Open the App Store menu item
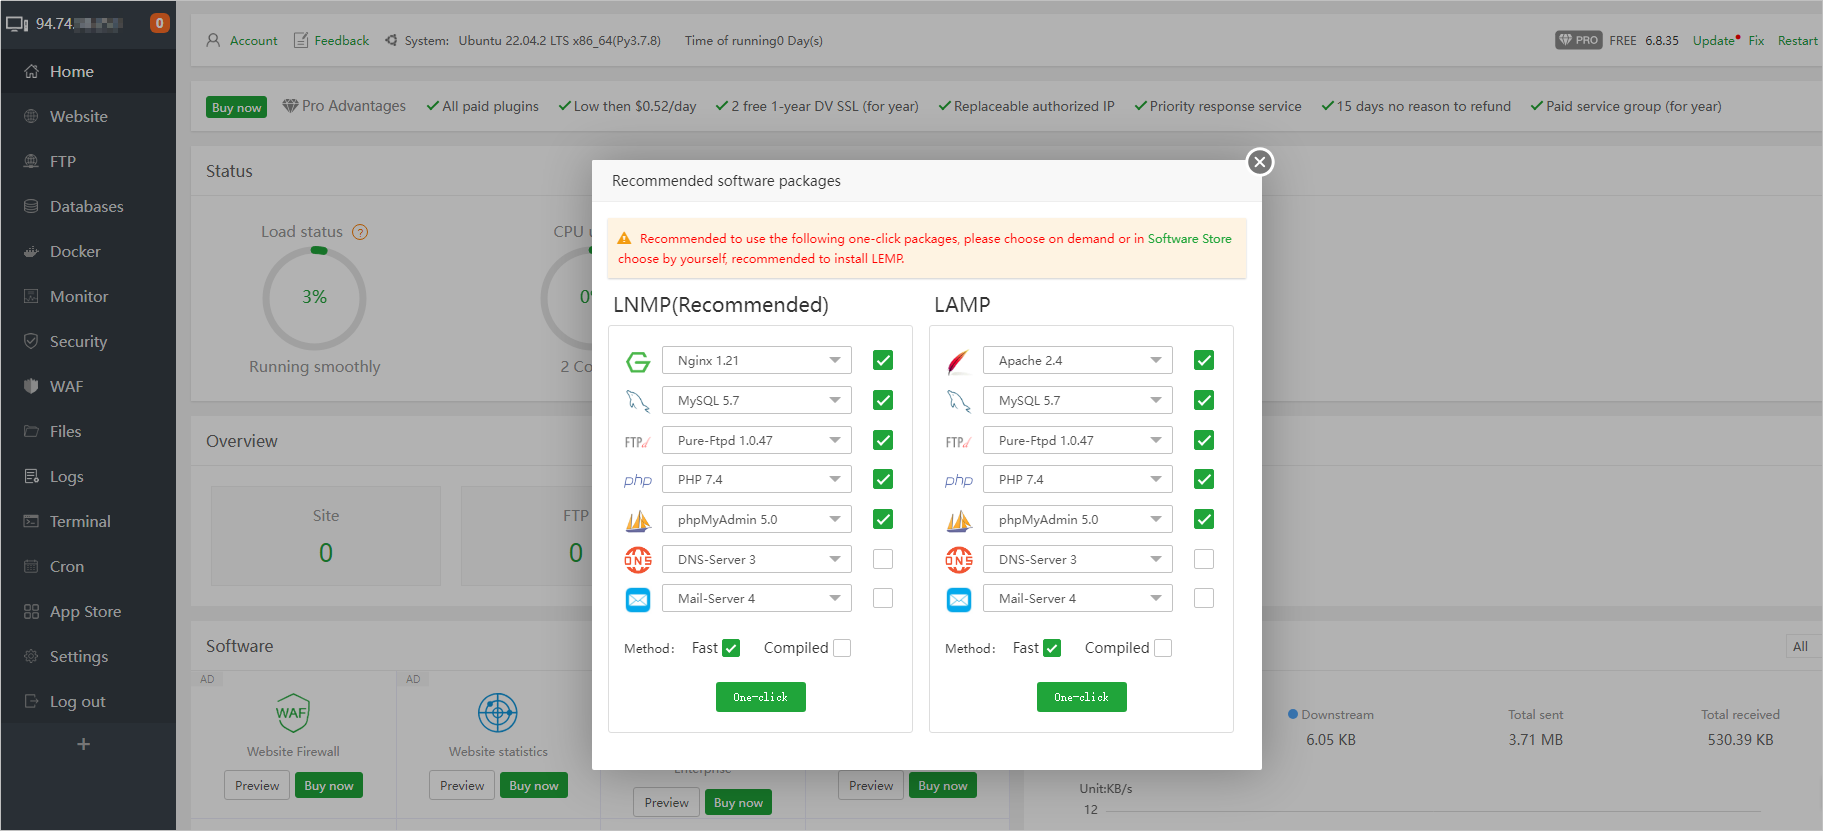This screenshot has height=831, width=1823. (x=88, y=612)
